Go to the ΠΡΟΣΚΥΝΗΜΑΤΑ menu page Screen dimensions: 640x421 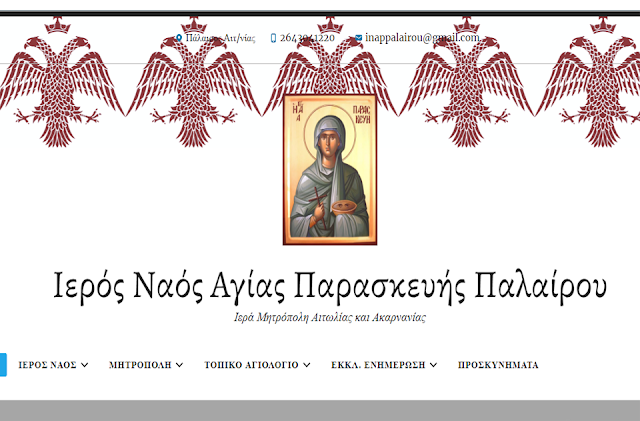(498, 365)
